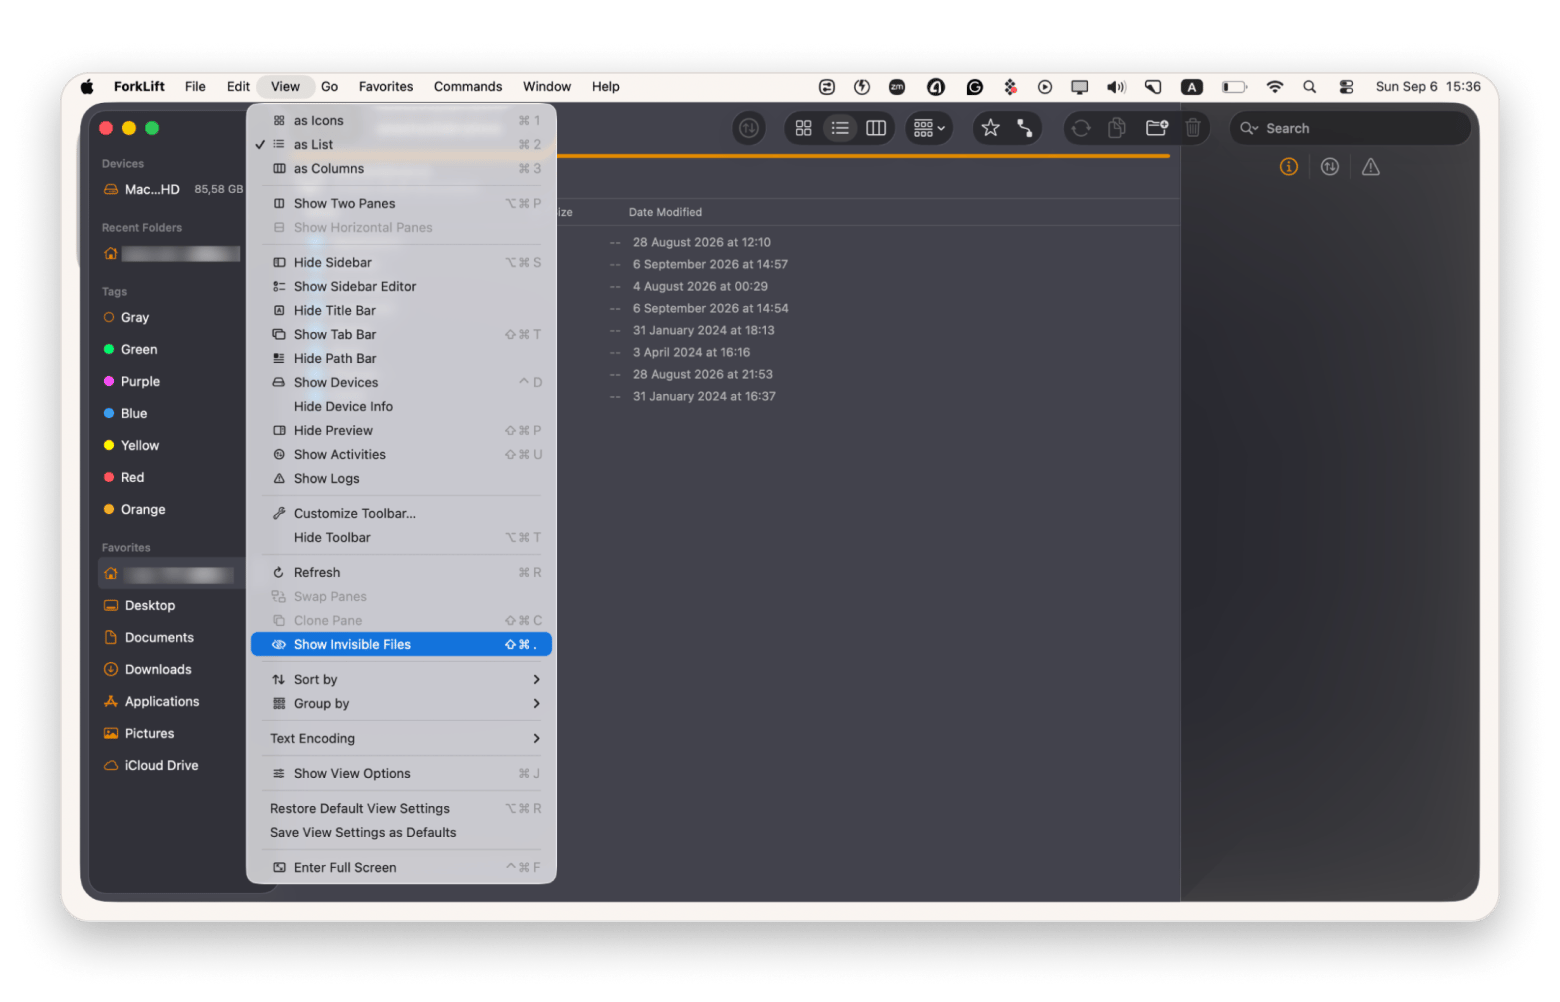Image resolution: width=1560 pixels, height=1002 pixels.
Task: Open the Activities tab in preview panel
Action: tap(1330, 167)
